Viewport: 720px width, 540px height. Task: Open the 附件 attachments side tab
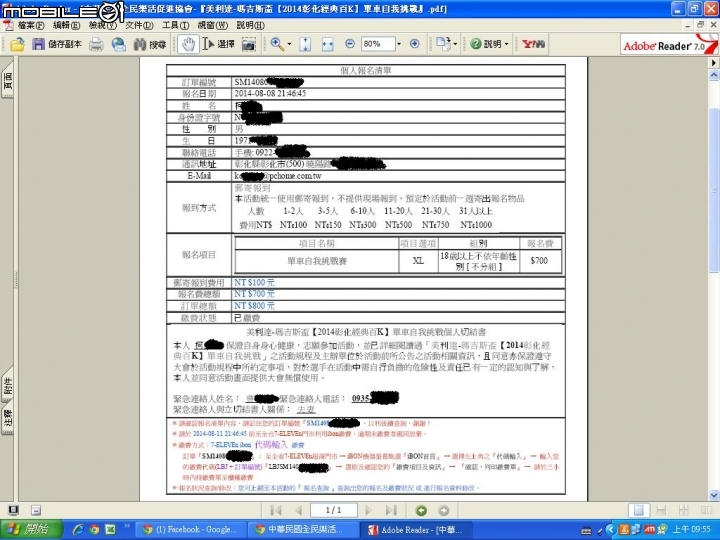(x=8, y=386)
